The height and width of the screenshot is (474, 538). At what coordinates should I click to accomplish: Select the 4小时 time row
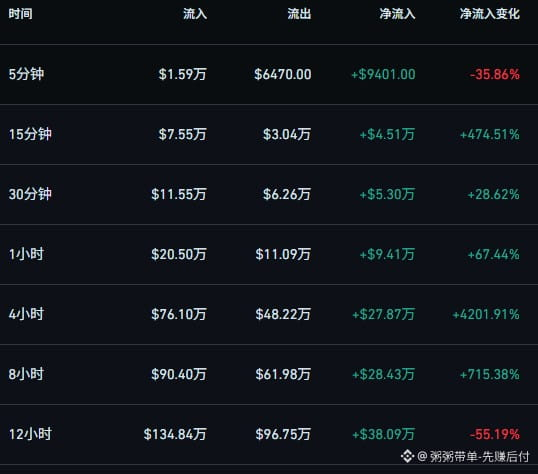(x=269, y=314)
